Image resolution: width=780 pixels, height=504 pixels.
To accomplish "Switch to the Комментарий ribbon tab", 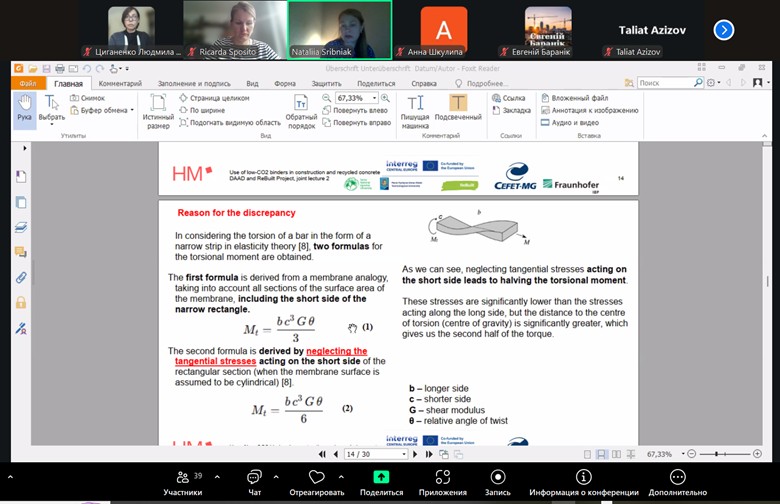I will (x=119, y=84).
